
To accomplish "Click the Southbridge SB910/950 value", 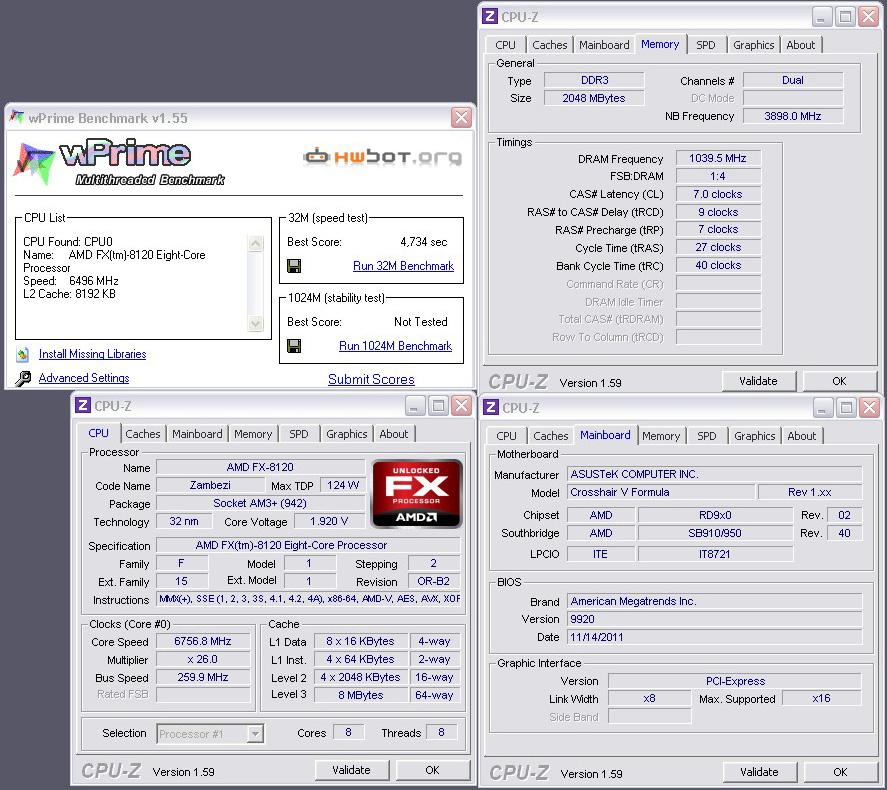I will coord(714,533).
